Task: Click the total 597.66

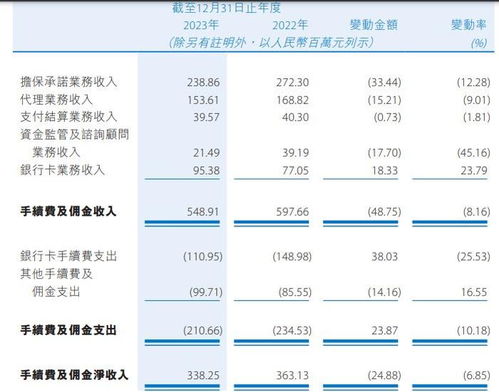Action: pyautogui.click(x=292, y=212)
